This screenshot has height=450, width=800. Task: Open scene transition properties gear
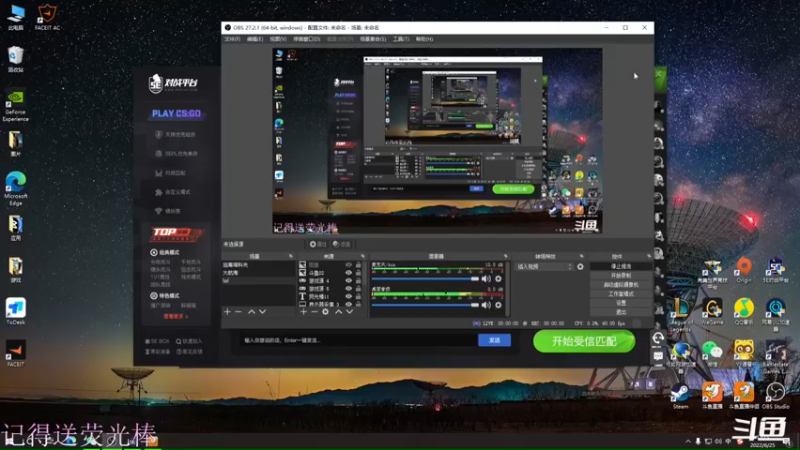[x=580, y=266]
